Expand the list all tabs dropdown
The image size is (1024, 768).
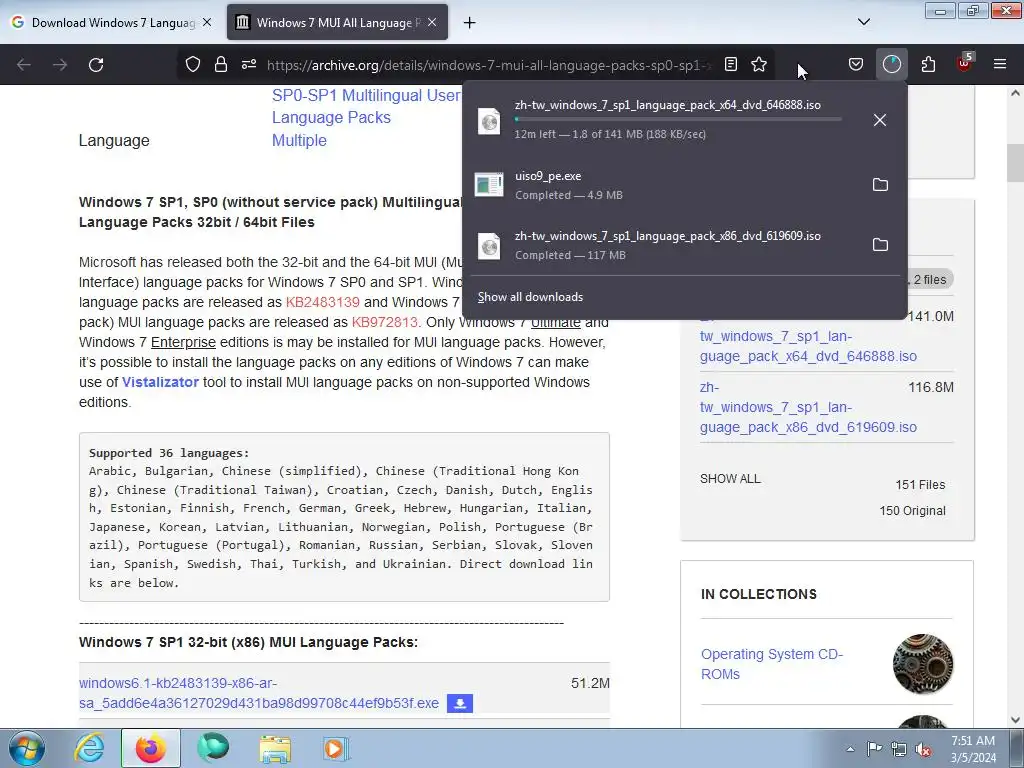click(x=863, y=22)
